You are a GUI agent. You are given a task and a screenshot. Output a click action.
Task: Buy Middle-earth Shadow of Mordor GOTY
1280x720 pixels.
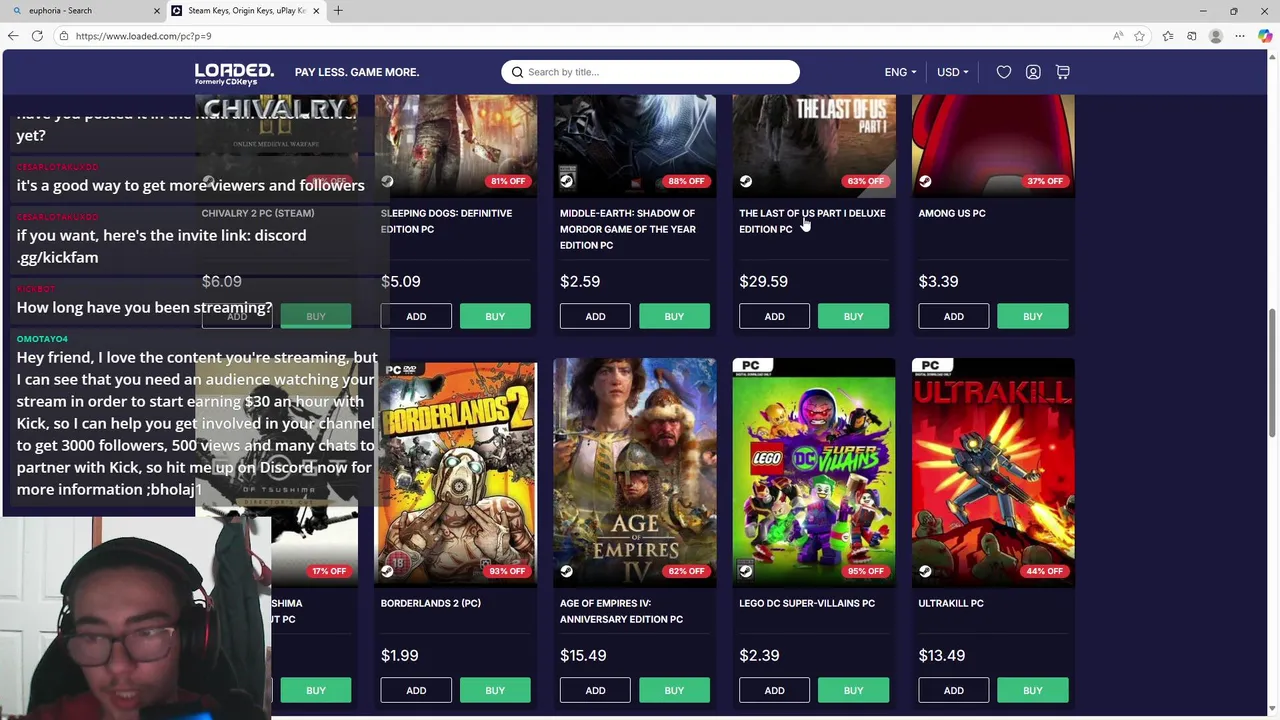[674, 316]
